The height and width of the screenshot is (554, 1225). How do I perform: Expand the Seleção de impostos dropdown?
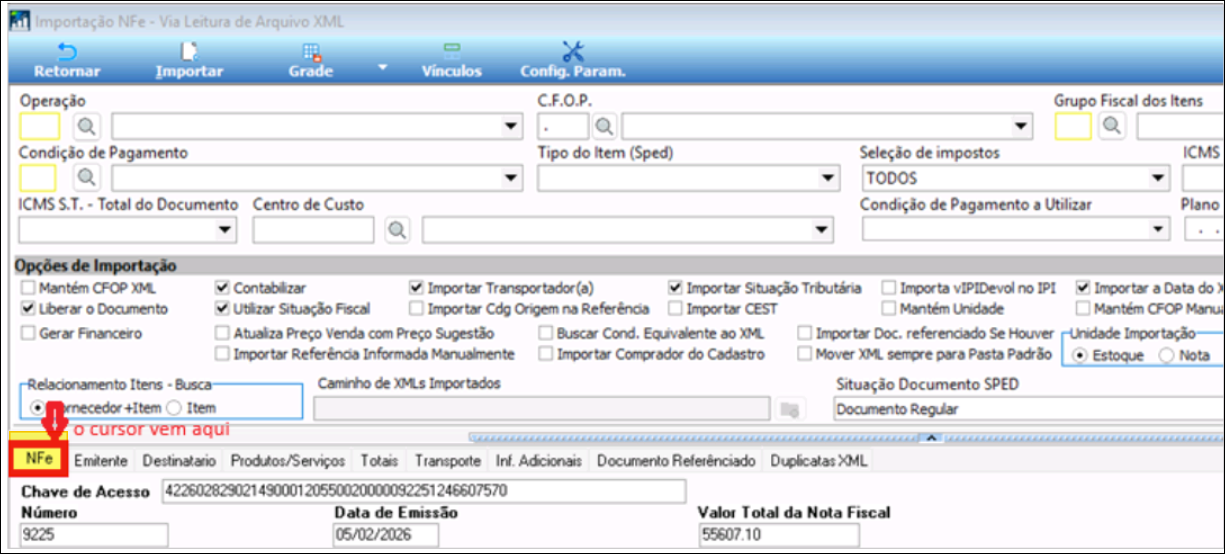click(1158, 179)
